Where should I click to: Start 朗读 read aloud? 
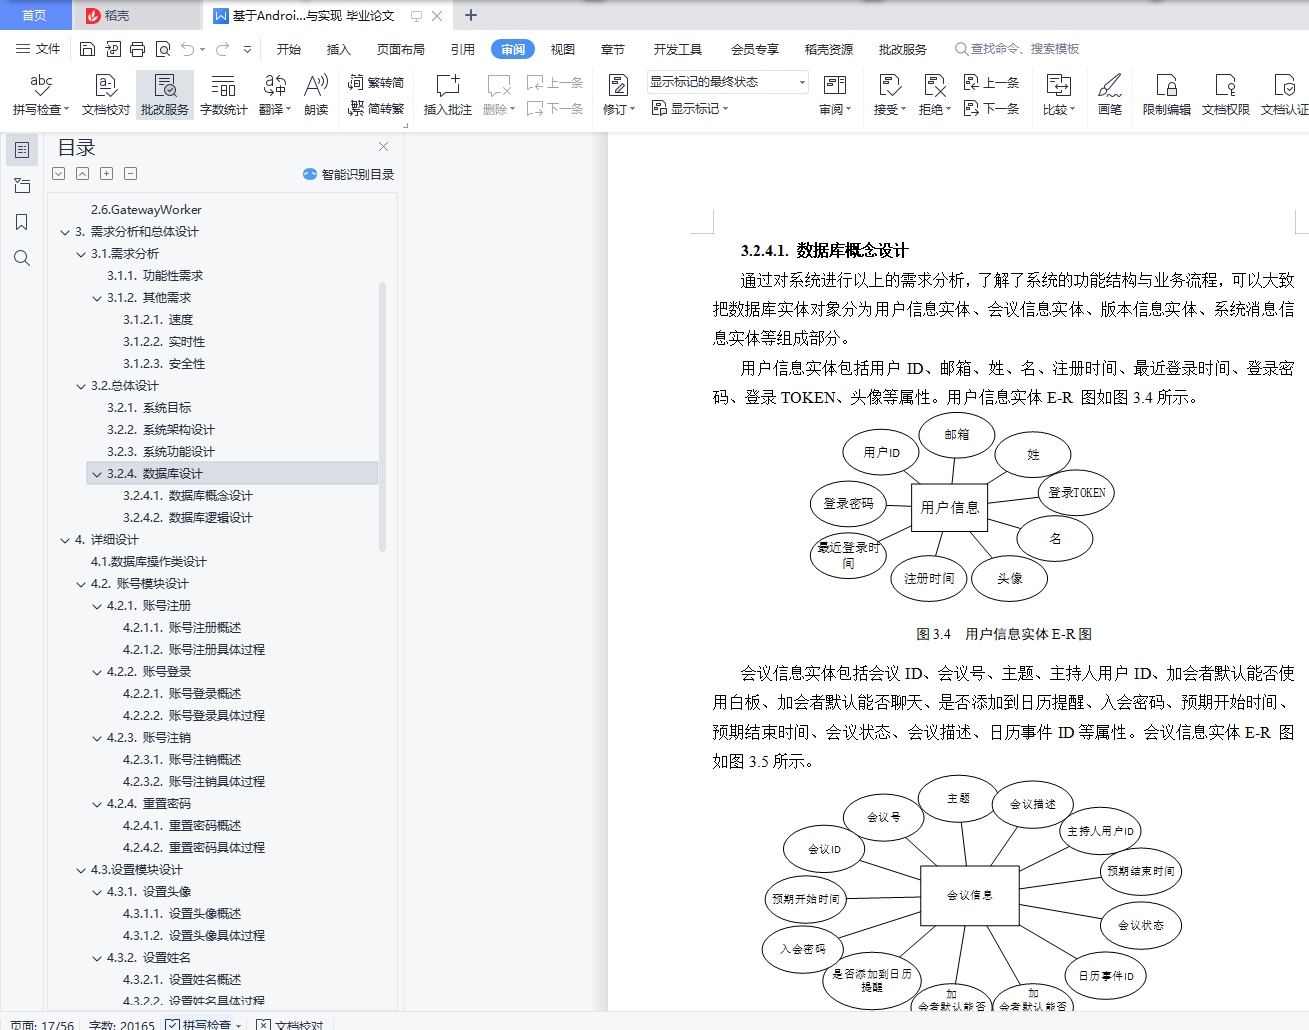click(x=316, y=95)
